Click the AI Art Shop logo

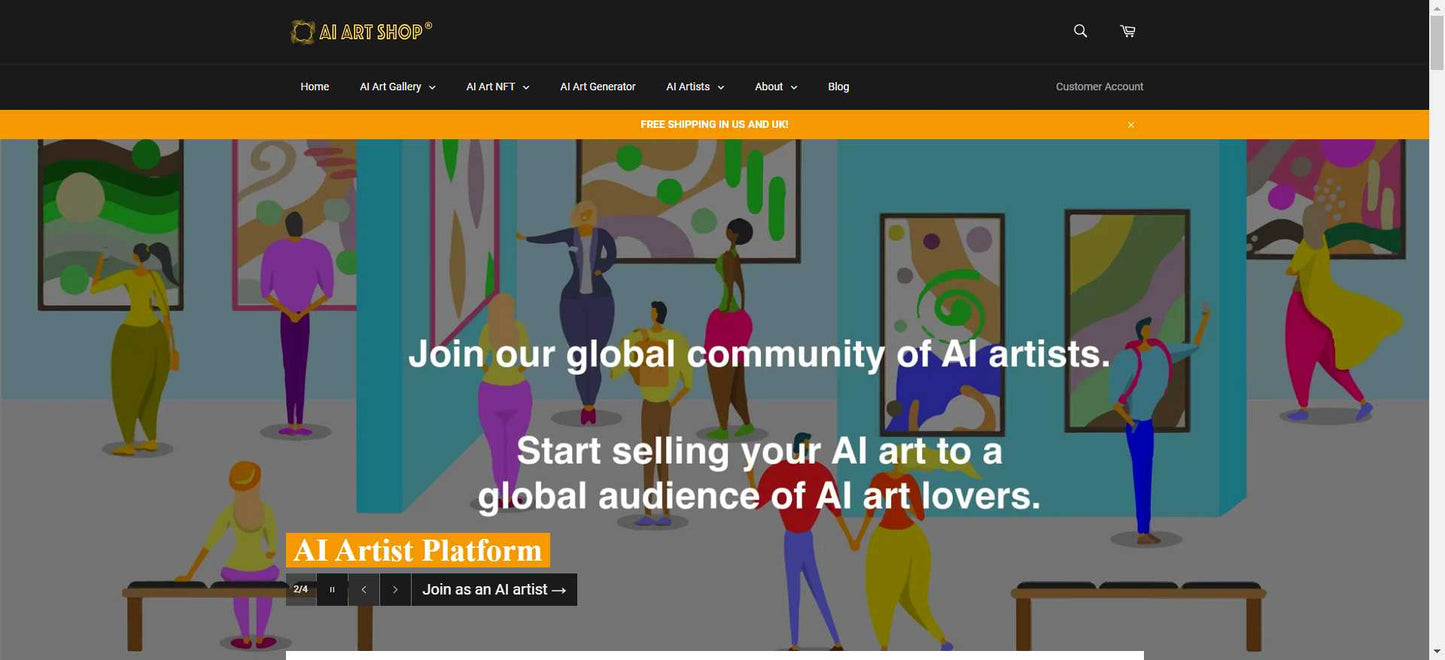(x=361, y=32)
